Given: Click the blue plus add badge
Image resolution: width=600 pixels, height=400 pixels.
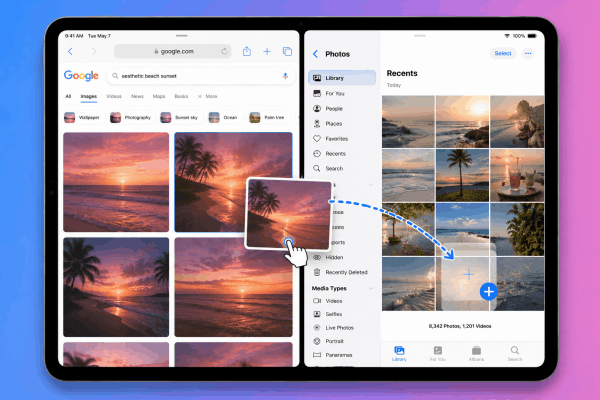Looking at the screenshot, I should [x=489, y=292].
